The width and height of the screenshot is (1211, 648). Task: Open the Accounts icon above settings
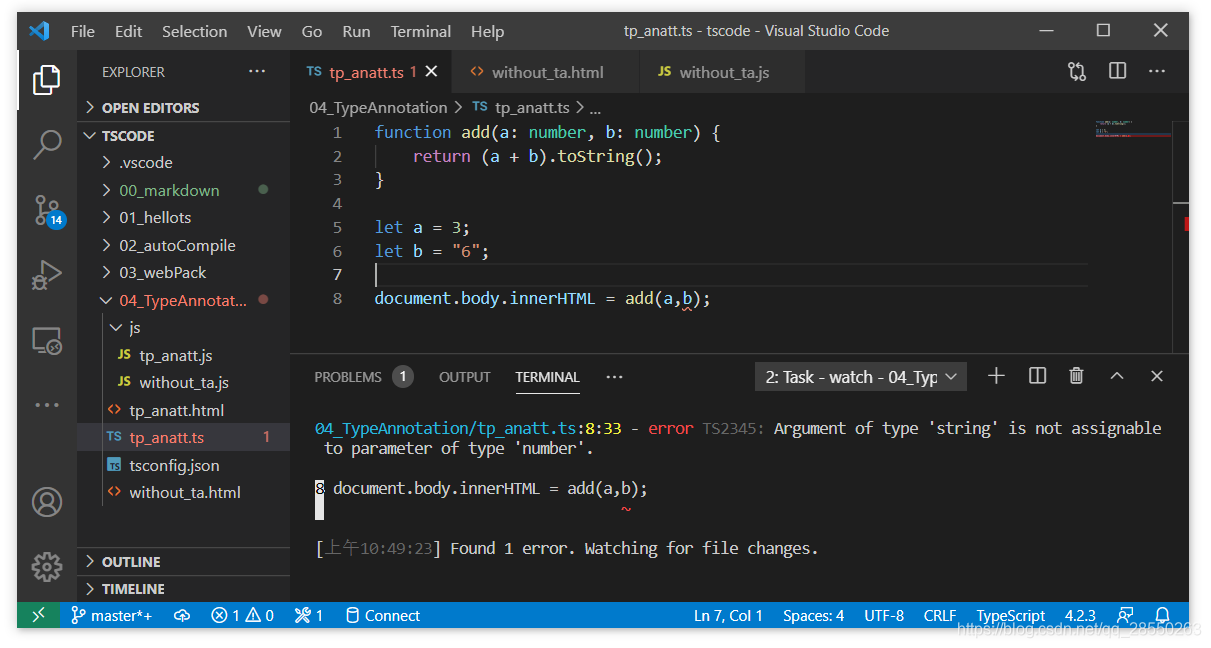(x=47, y=503)
